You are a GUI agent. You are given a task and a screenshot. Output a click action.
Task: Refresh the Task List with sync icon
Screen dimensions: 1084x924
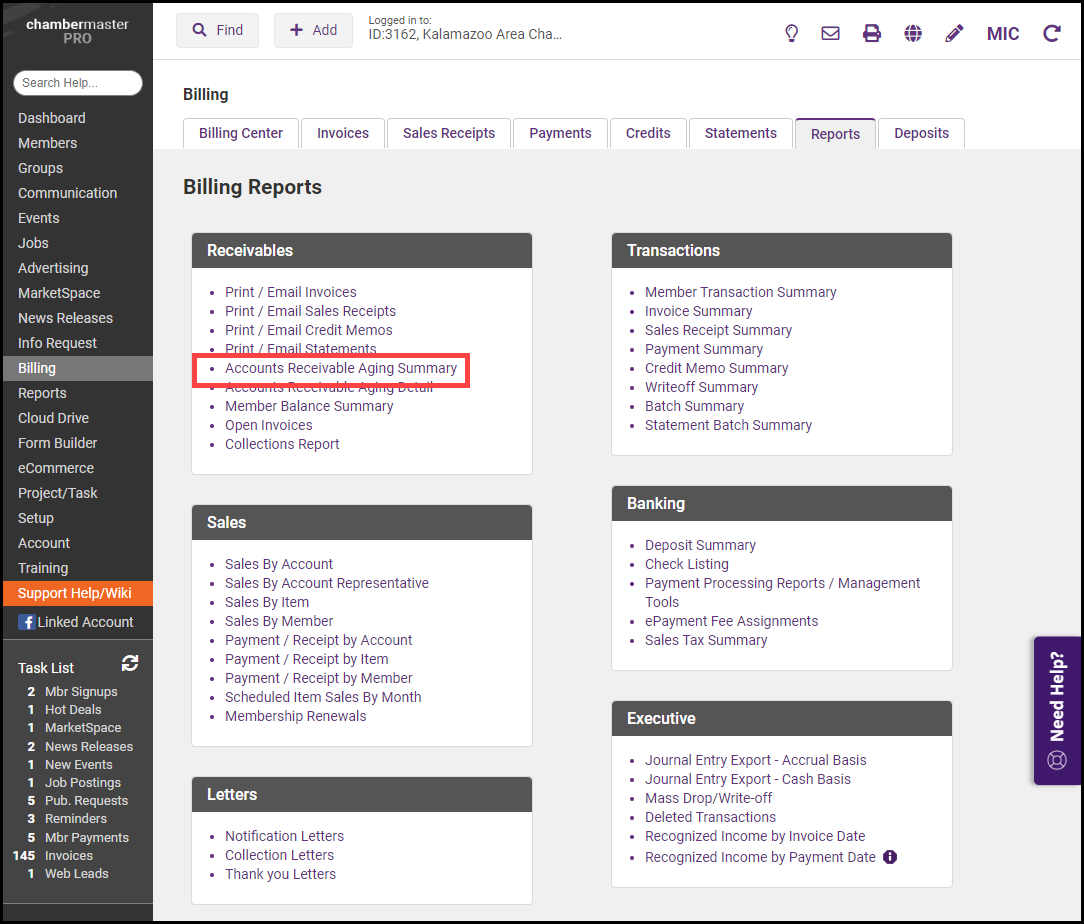[x=130, y=663]
